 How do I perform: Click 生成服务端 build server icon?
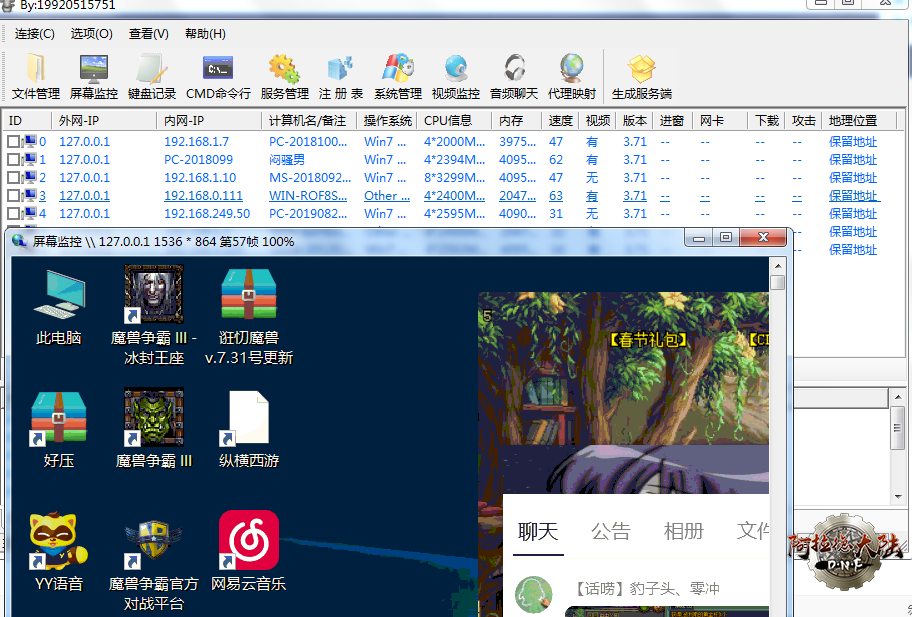641,77
